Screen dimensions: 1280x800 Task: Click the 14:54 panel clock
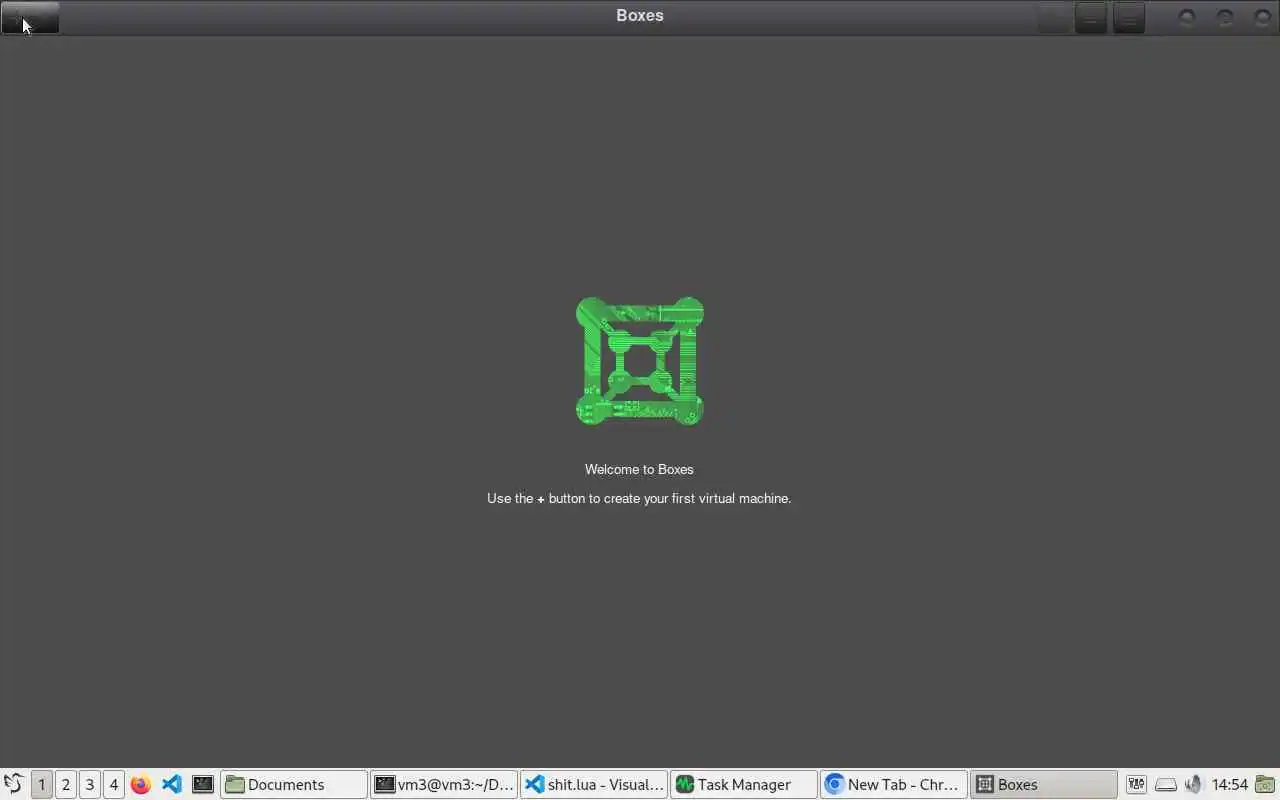tap(1230, 784)
